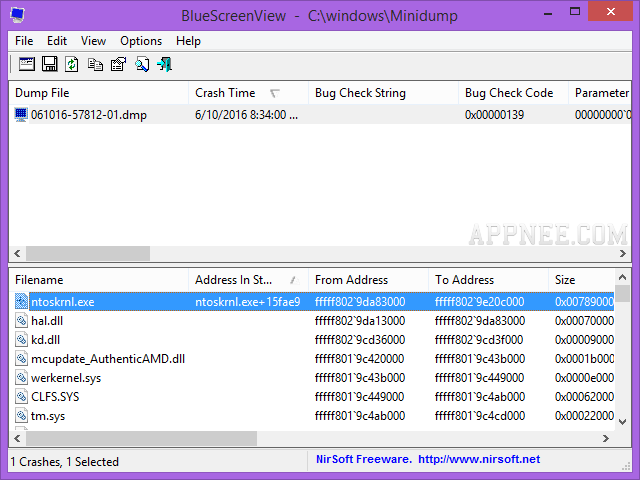Click the Advanced Options toolbar icon
640x480 pixels.
tap(27, 64)
